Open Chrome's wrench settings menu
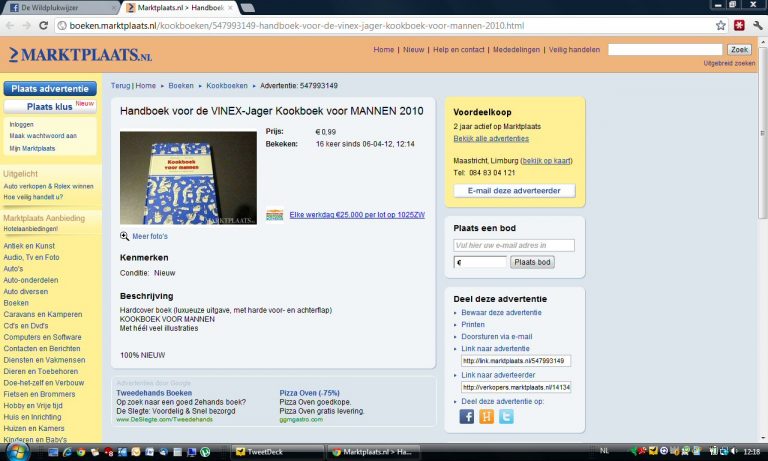Screen dimensions: 768x461 (758, 25)
